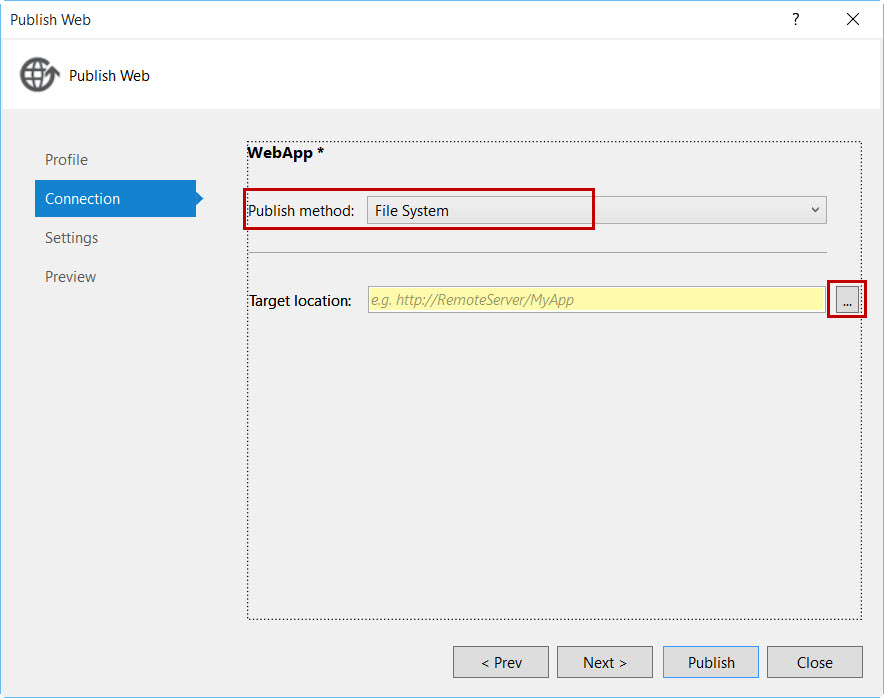Viewport: 884px width, 698px height.
Task: Click the < Prev button
Action: (x=501, y=662)
